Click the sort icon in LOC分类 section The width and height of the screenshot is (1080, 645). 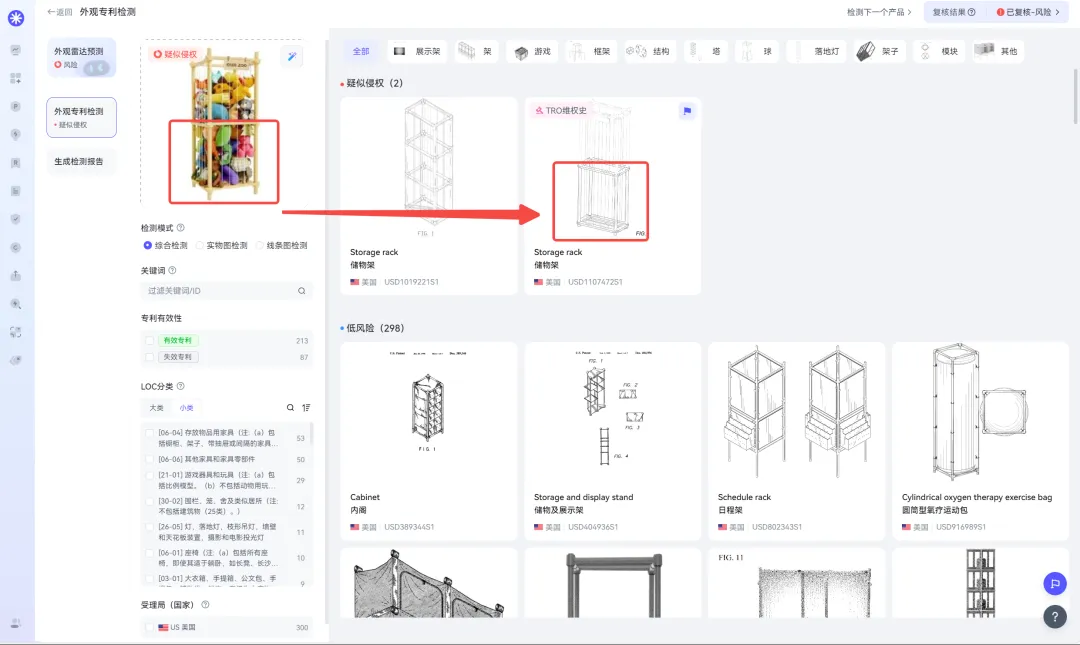[306, 407]
